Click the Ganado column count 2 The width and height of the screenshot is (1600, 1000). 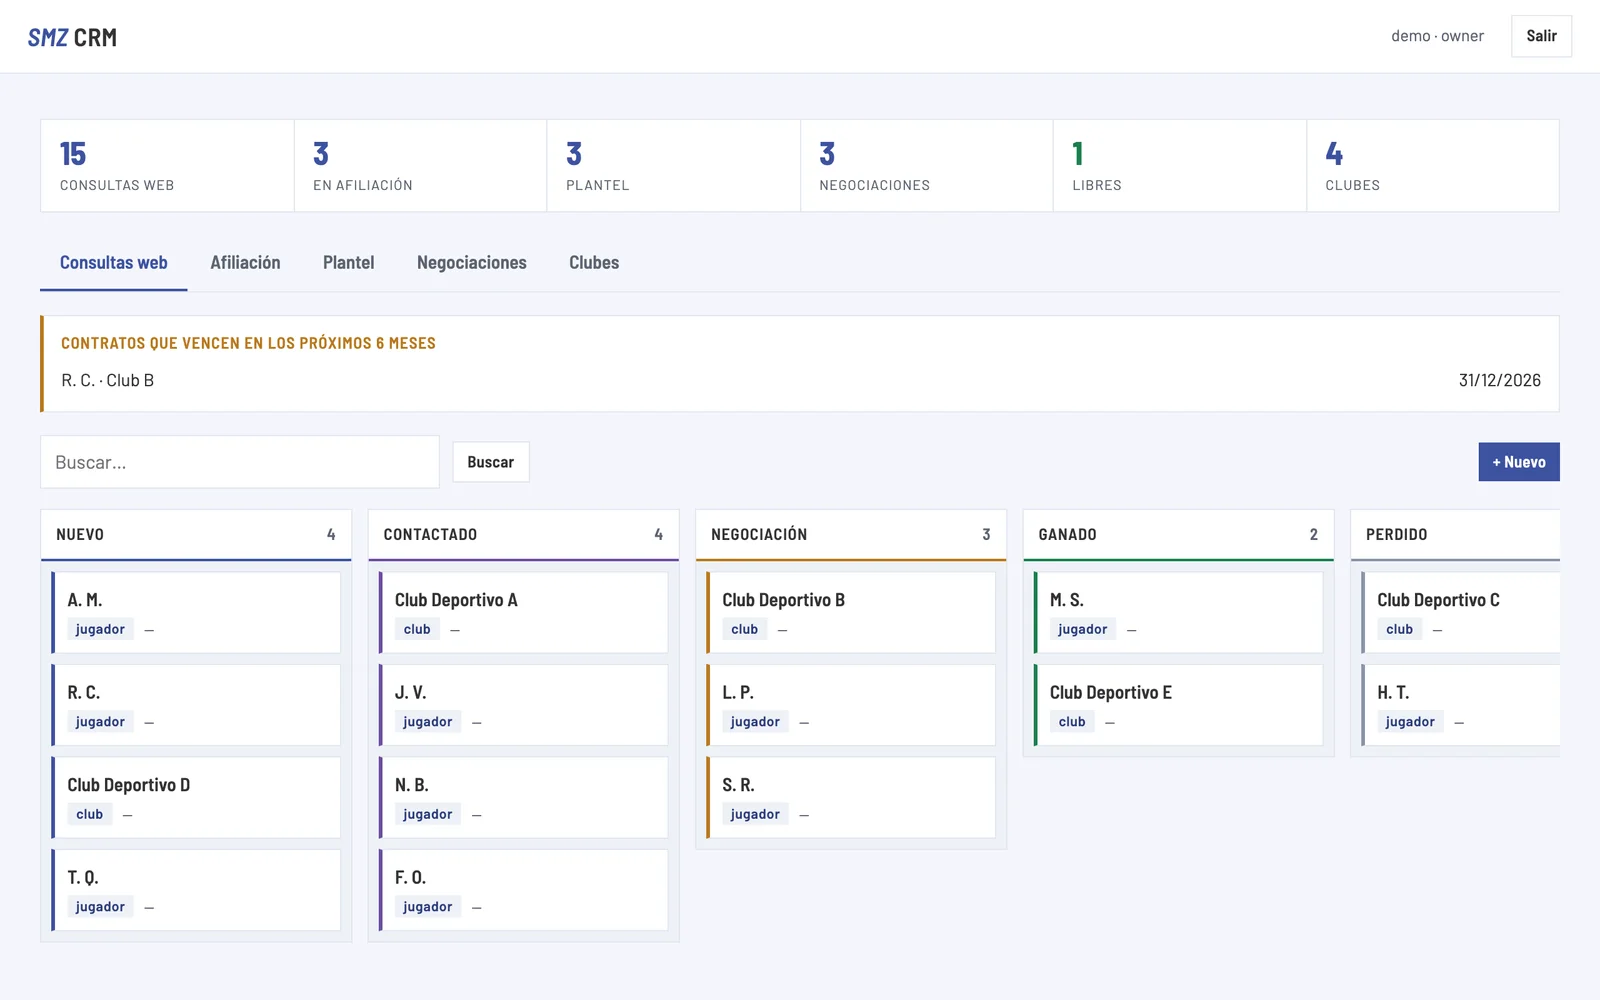(1314, 535)
